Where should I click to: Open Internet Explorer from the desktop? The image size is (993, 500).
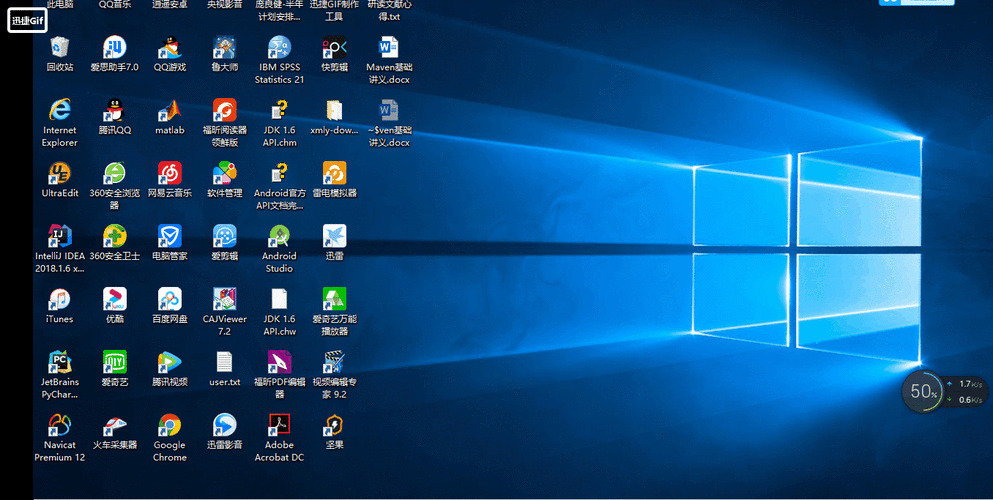60,110
